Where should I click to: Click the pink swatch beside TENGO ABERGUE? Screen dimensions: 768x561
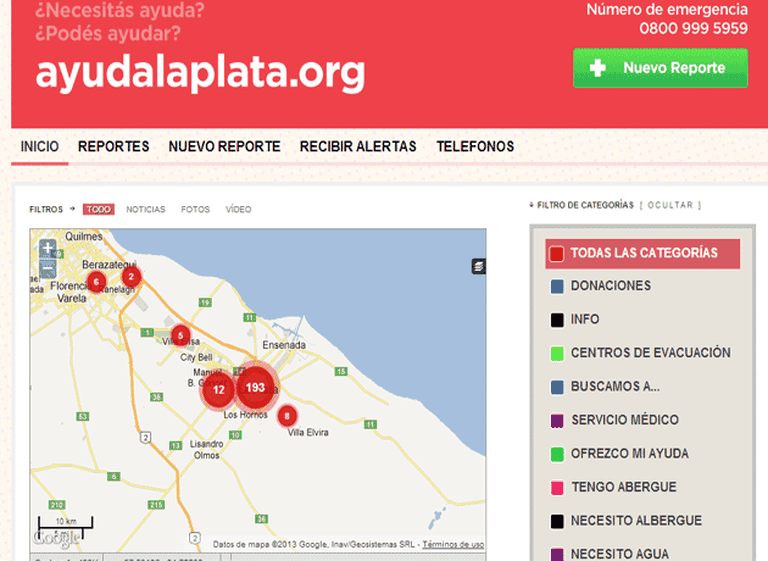pos(557,488)
